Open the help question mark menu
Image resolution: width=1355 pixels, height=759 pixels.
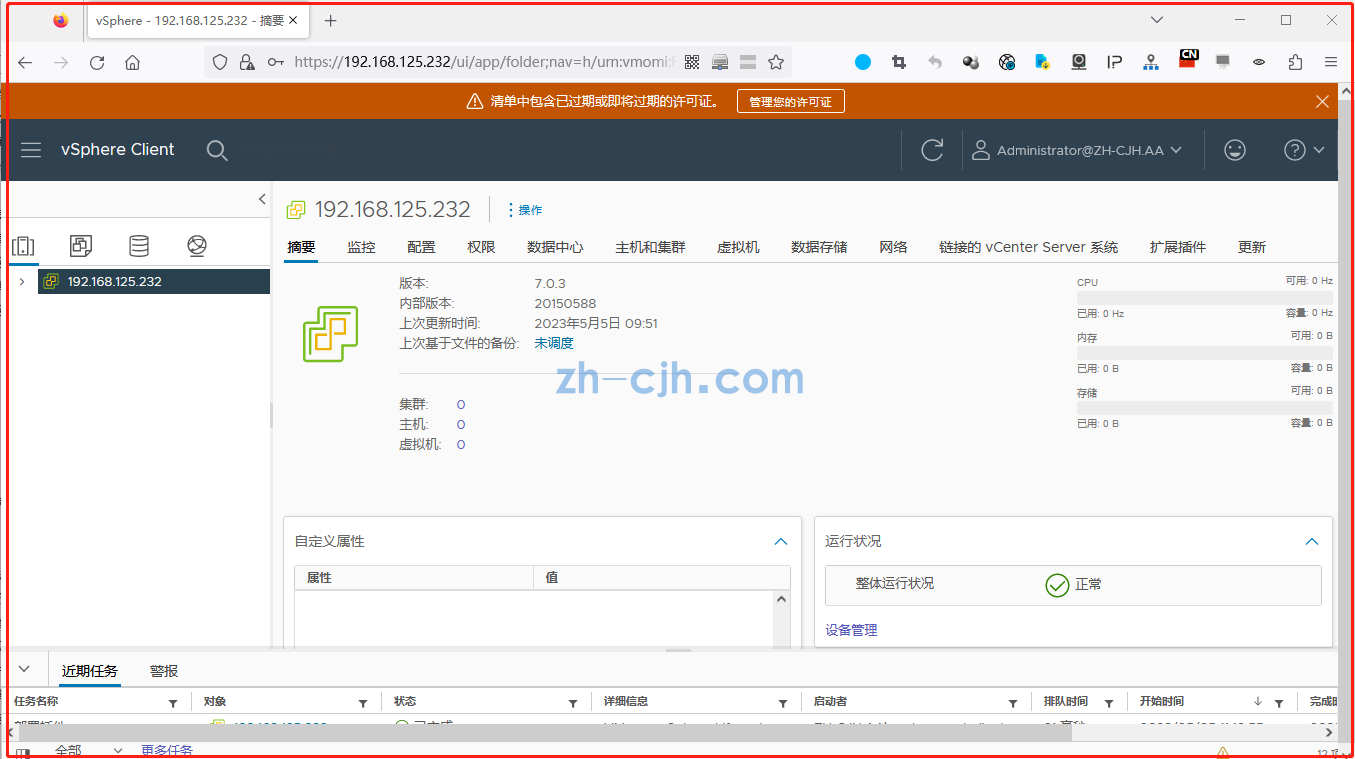click(x=1304, y=150)
